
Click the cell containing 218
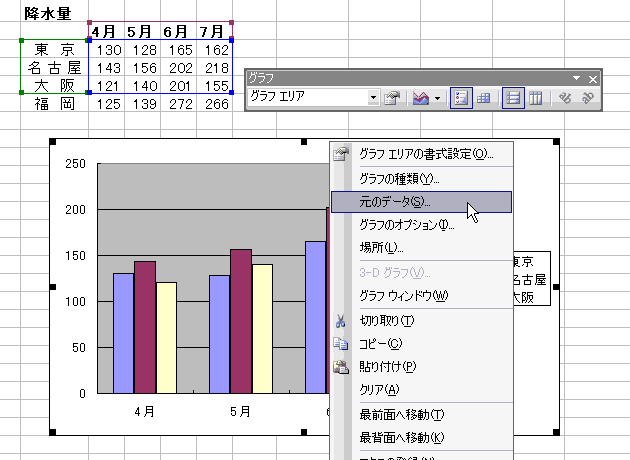coord(215,68)
